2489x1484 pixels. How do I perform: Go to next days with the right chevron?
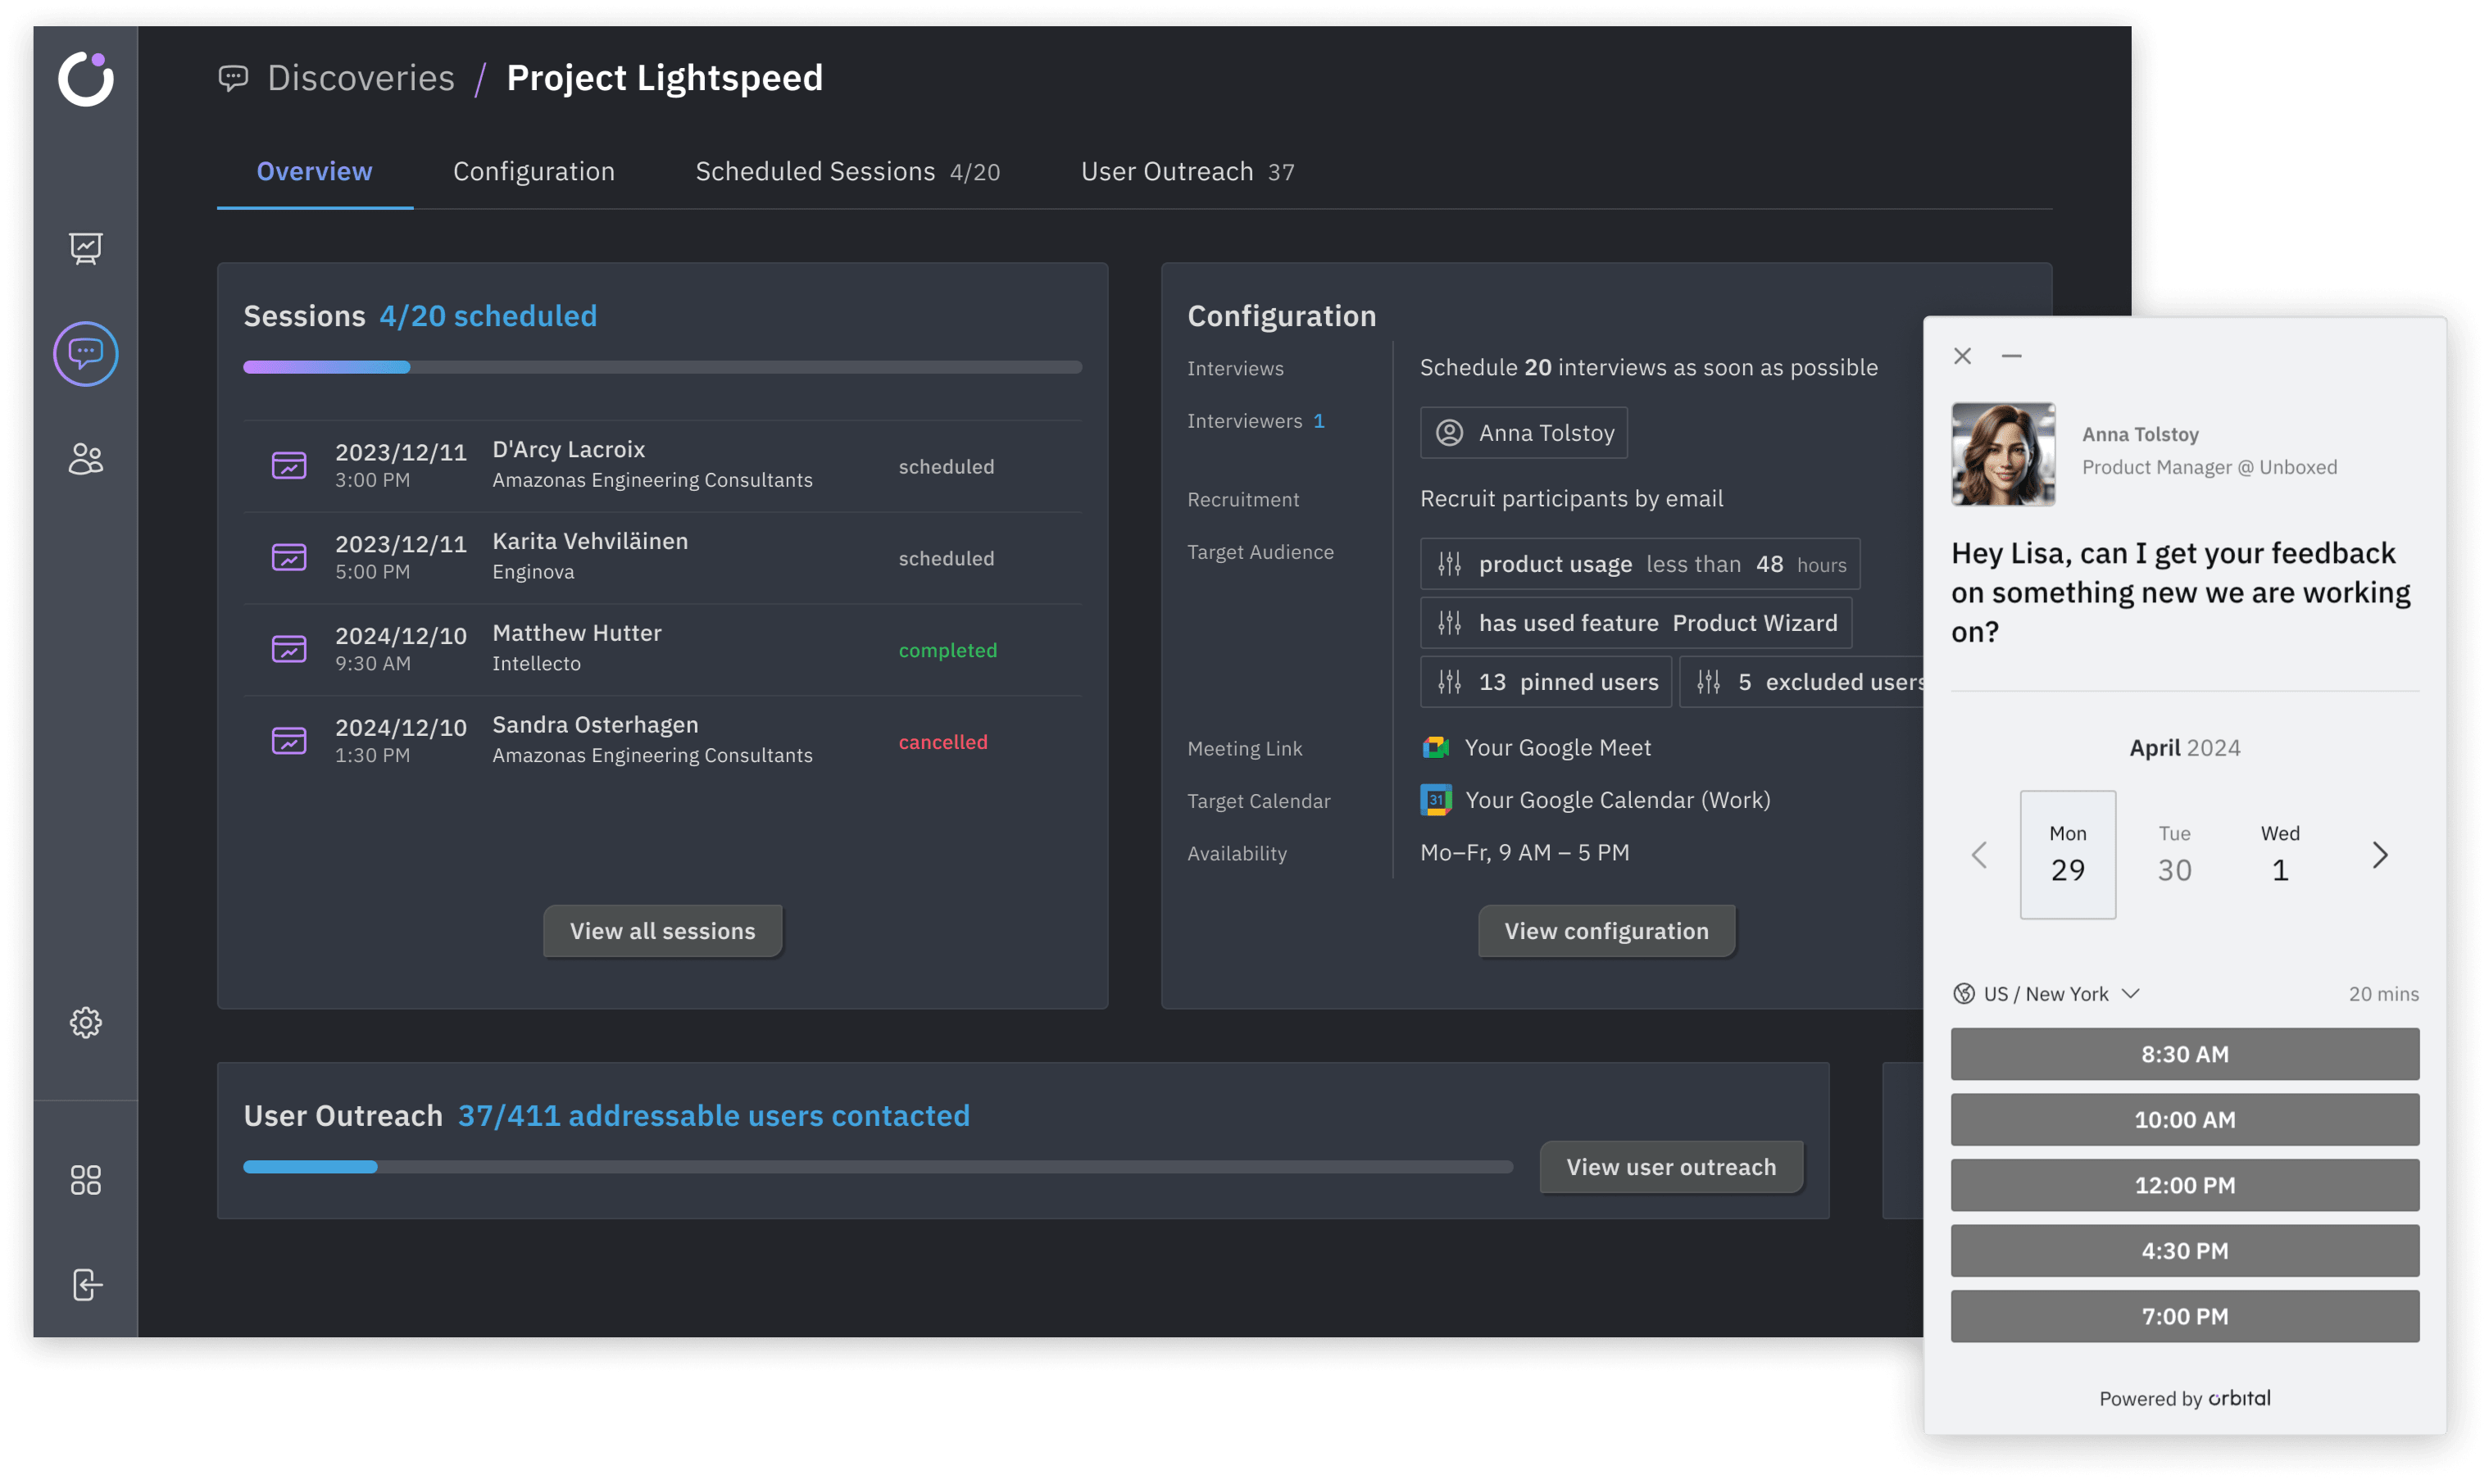tap(2379, 854)
